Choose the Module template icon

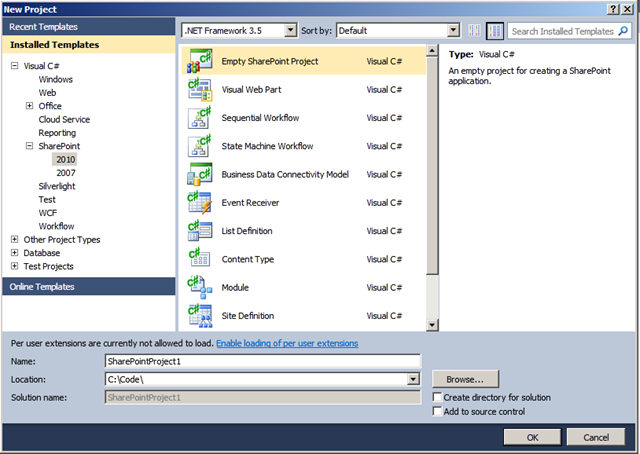tap(200, 287)
